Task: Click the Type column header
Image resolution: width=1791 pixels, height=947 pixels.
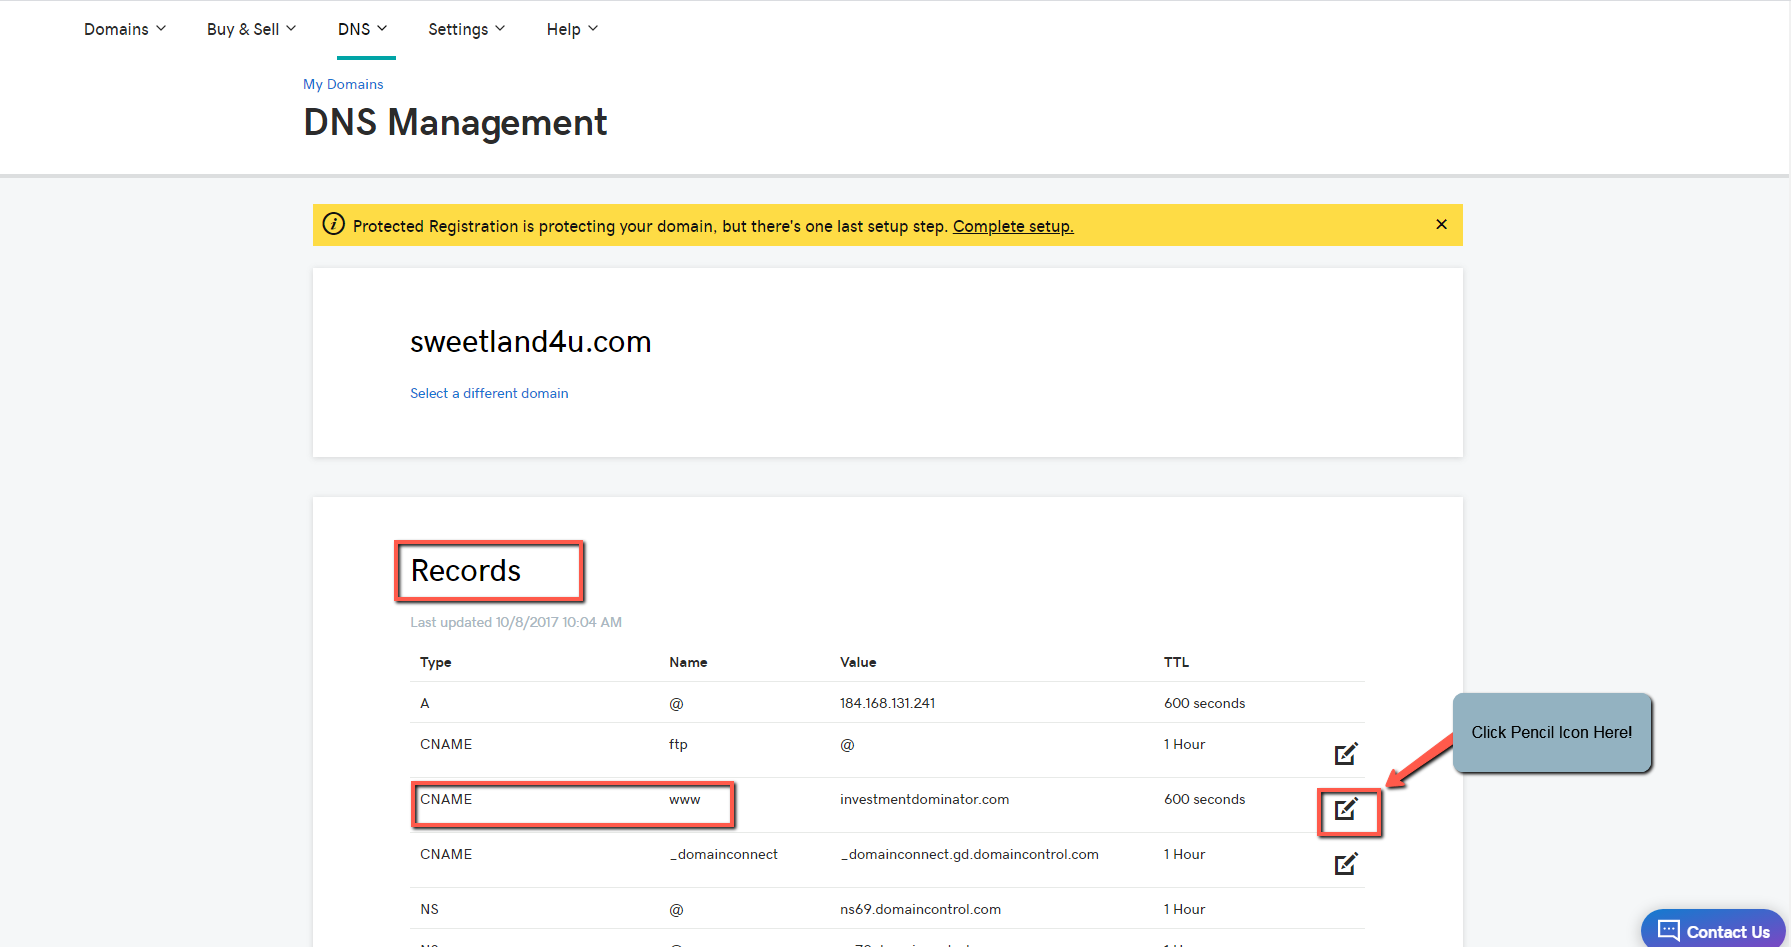Action: [x=435, y=662]
